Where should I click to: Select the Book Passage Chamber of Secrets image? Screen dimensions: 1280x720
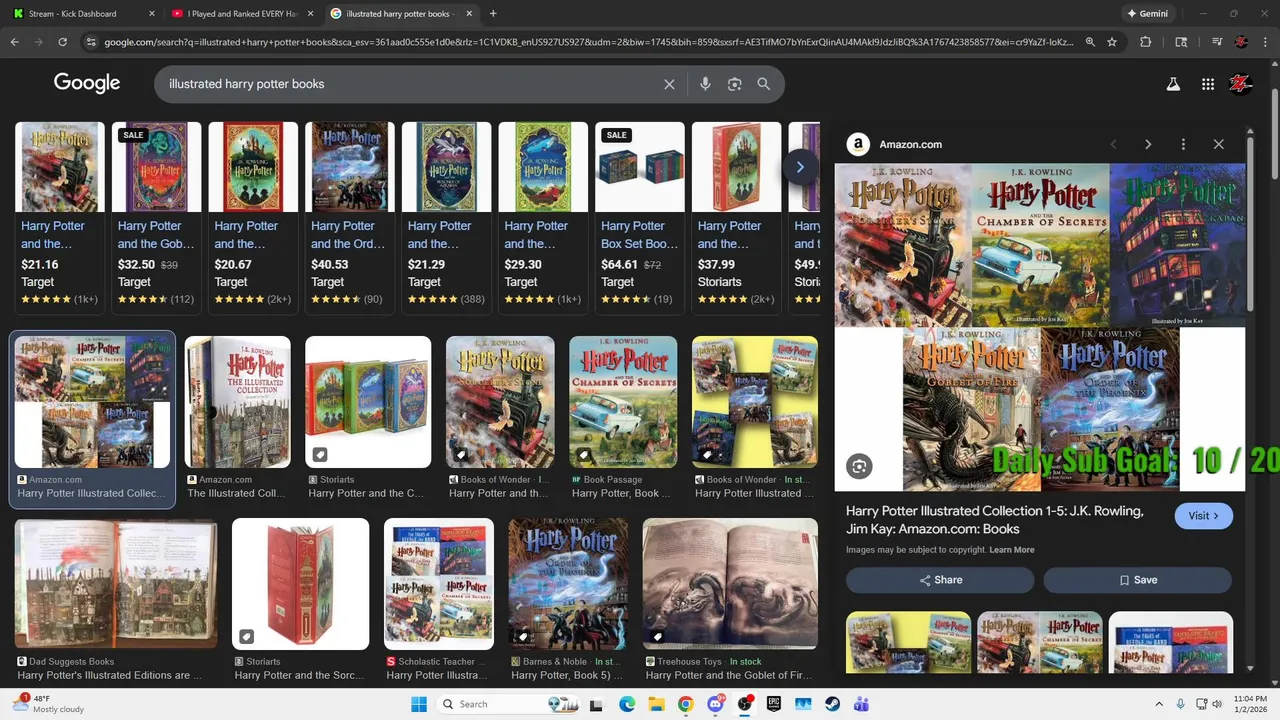[623, 418]
